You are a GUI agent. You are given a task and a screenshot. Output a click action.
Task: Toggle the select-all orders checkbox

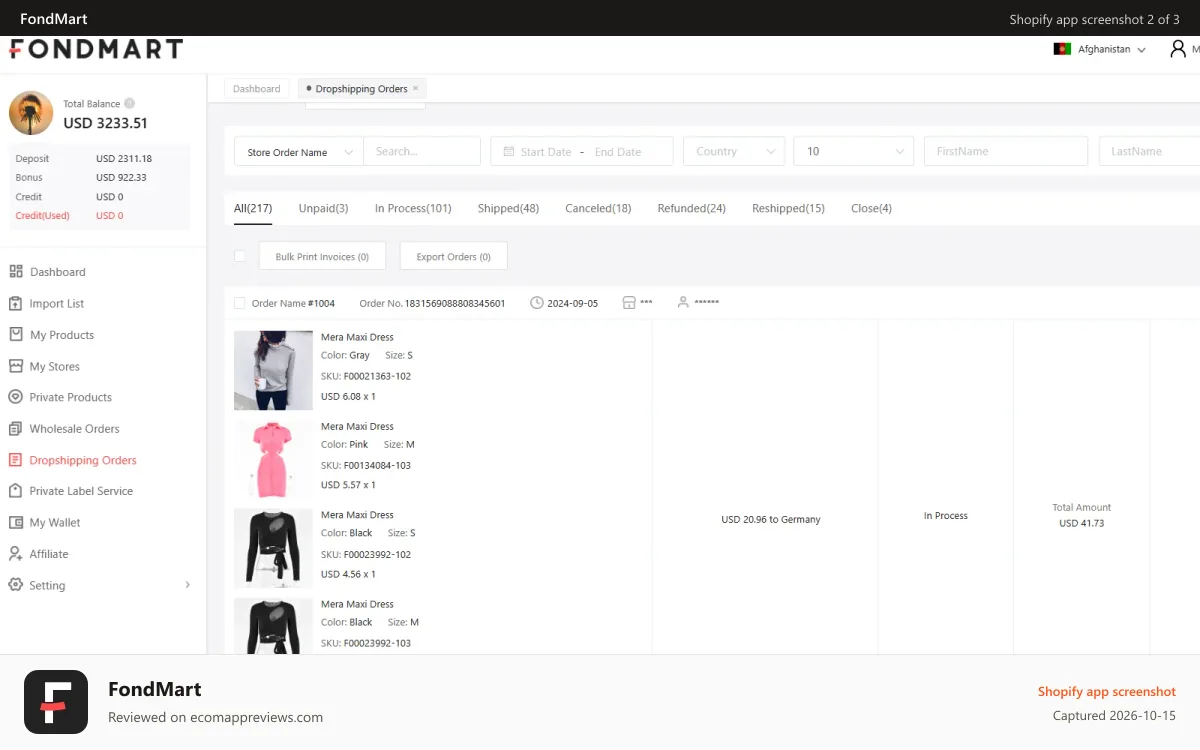click(239, 256)
